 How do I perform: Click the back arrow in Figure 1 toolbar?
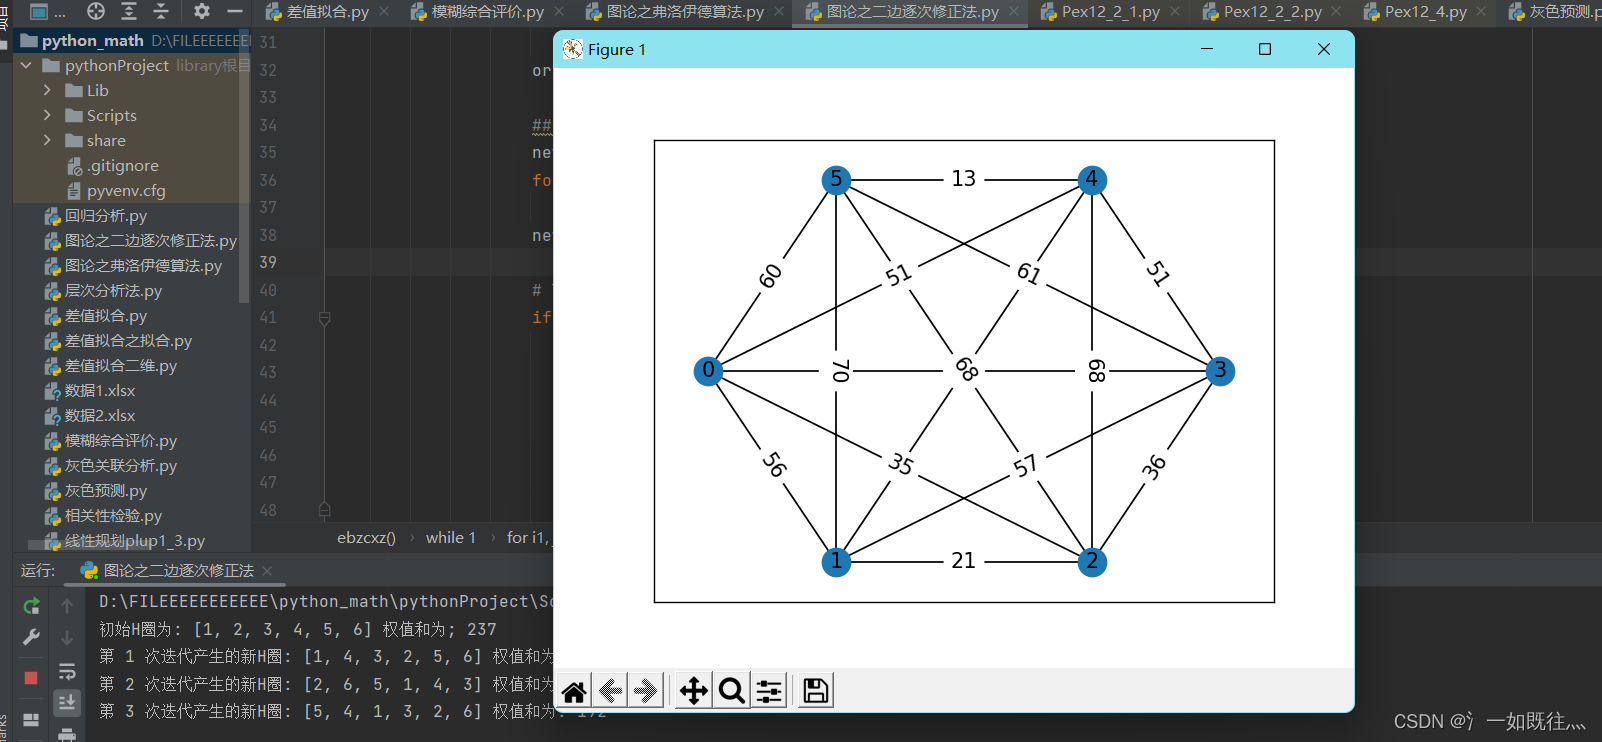coord(611,691)
